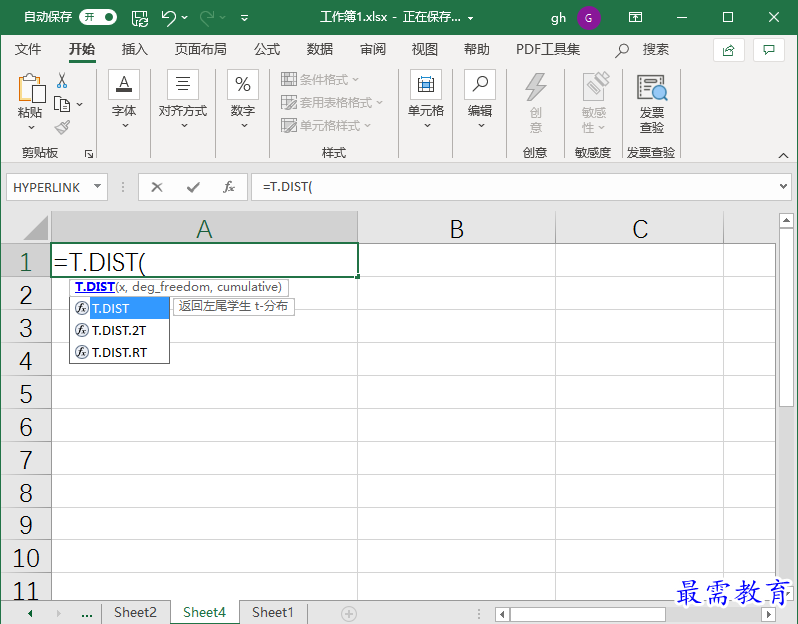This screenshot has height=624, width=798.
Task: Click row 5 header
Action: point(26,393)
